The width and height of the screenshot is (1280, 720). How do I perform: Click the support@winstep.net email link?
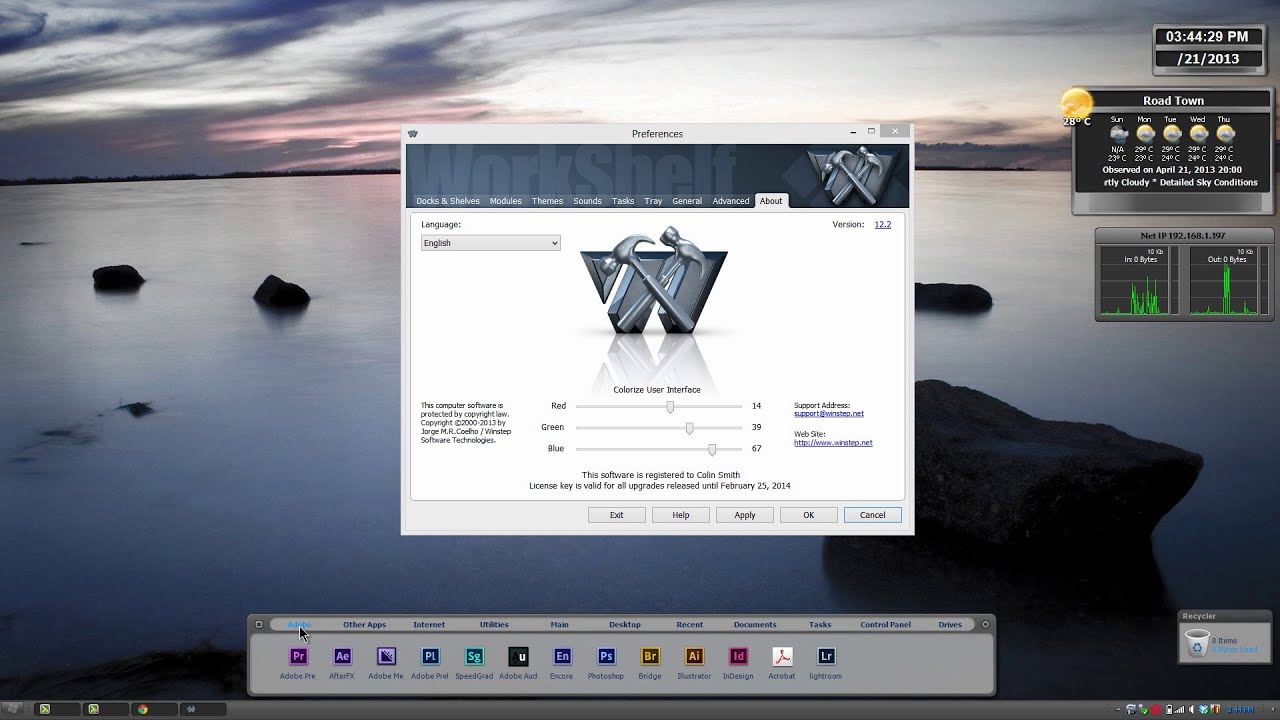(829, 414)
